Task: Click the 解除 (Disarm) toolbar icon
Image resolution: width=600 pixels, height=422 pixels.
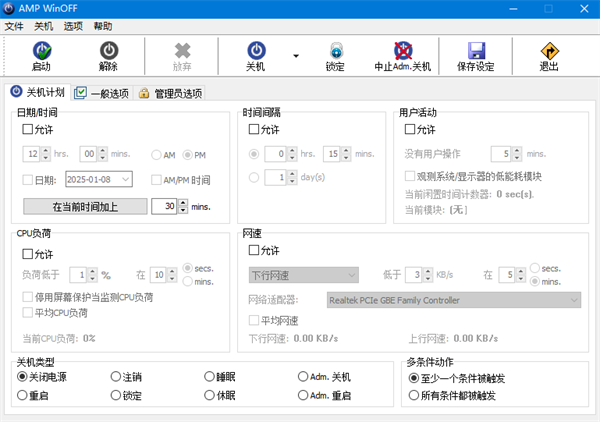Action: [109, 51]
